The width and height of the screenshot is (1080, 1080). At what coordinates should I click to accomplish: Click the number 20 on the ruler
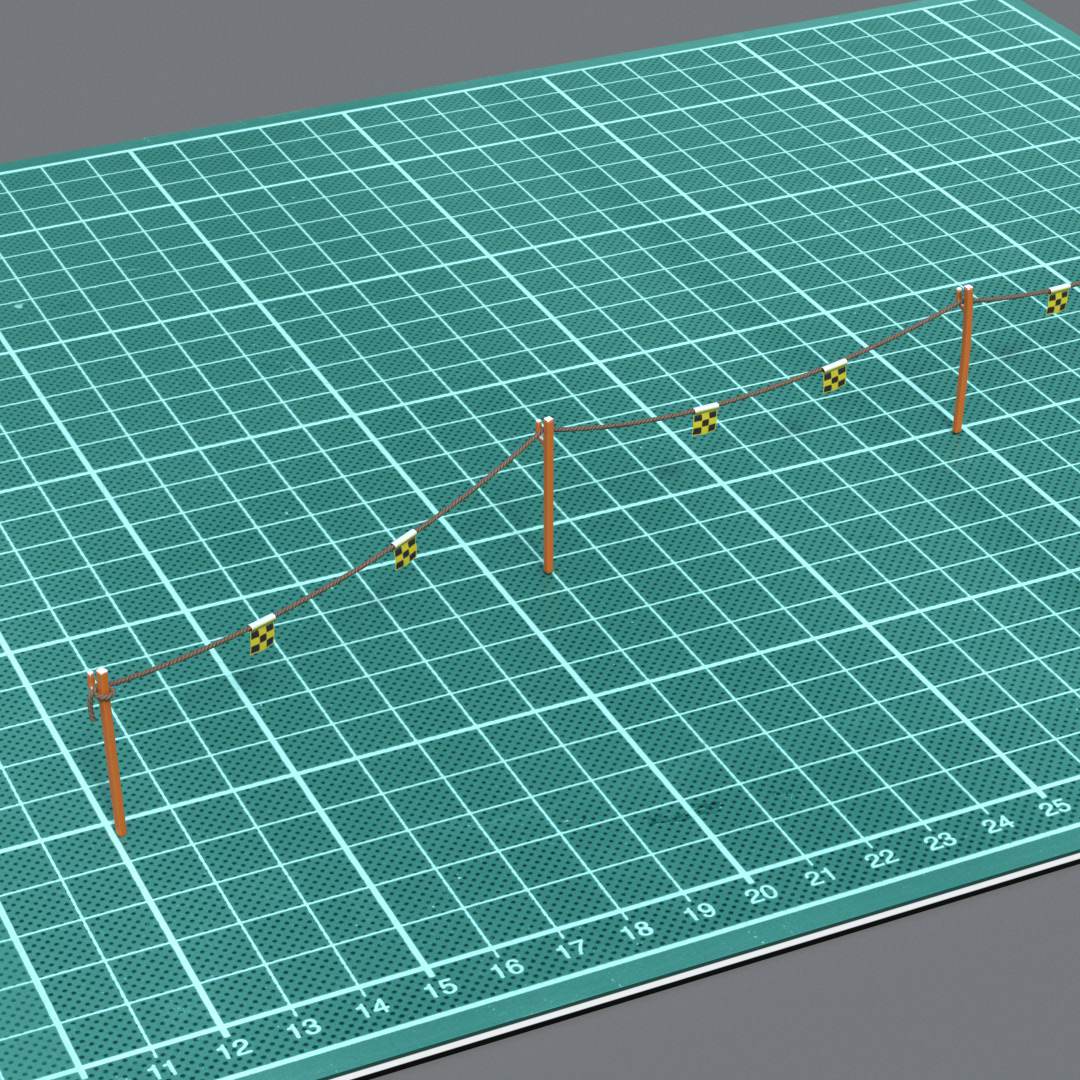click(x=762, y=894)
